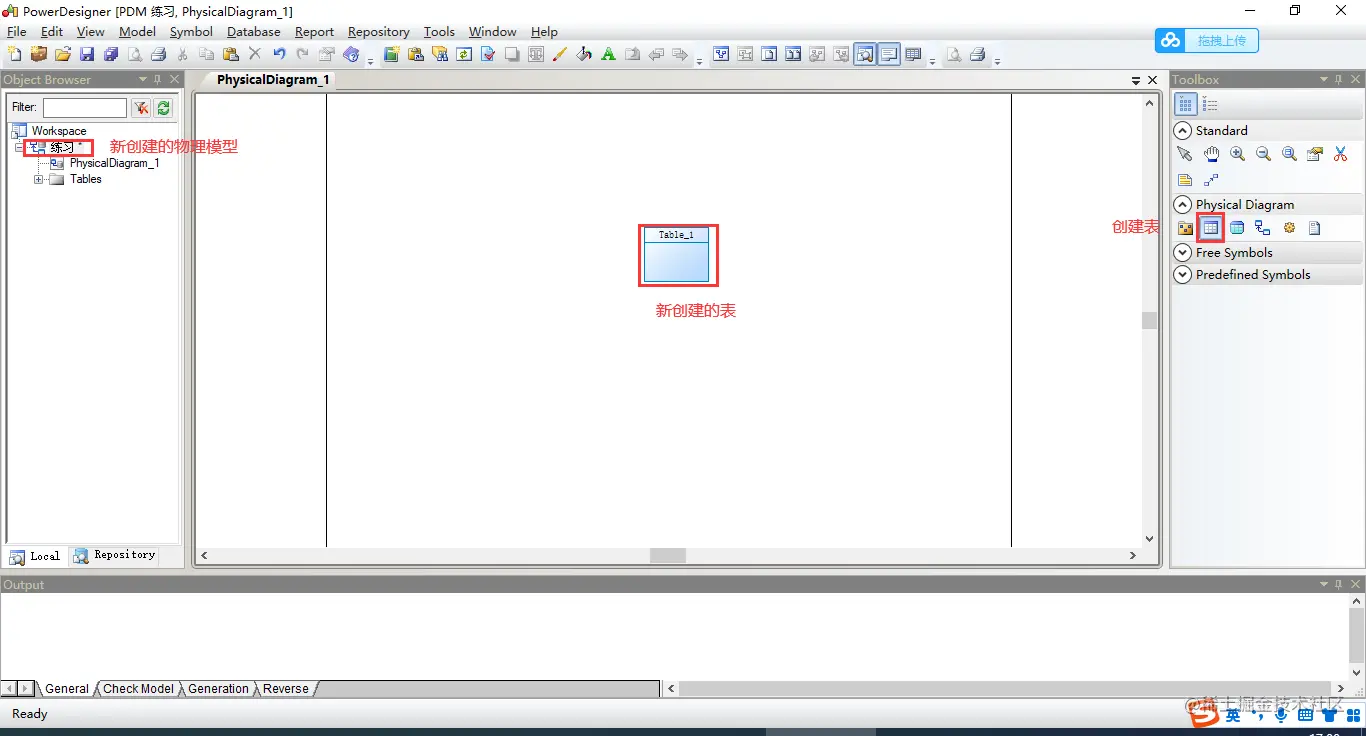The height and width of the screenshot is (736, 1366).
Task: Open the Model menu
Action: [137, 32]
